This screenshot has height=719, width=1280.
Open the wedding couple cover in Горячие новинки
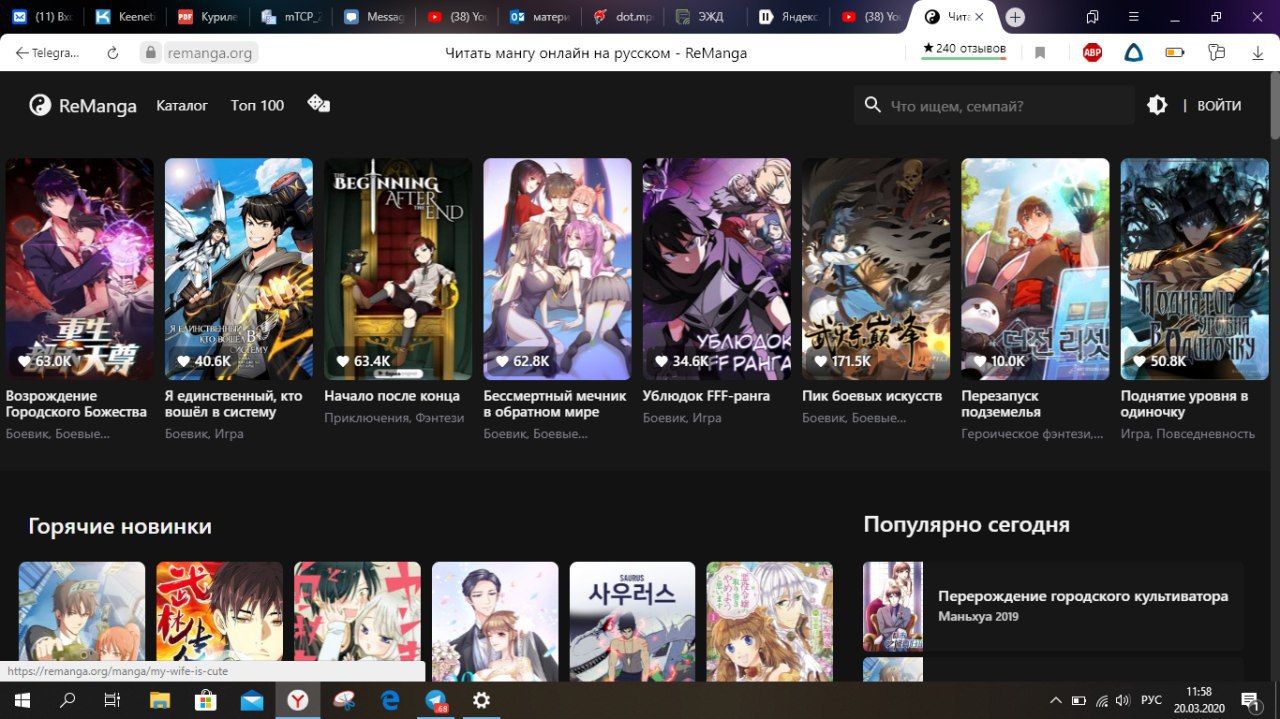(495, 622)
